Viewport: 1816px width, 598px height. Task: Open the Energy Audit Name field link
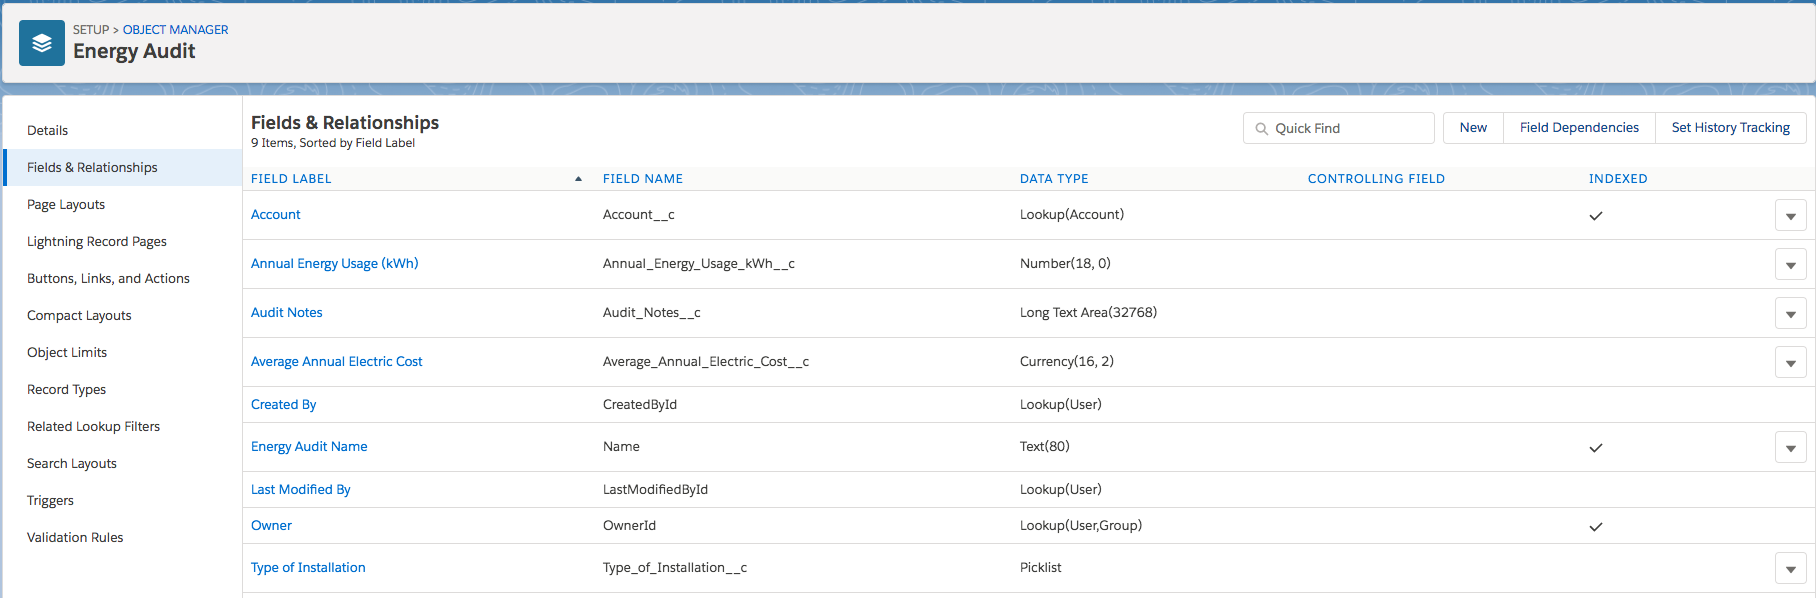pos(309,446)
